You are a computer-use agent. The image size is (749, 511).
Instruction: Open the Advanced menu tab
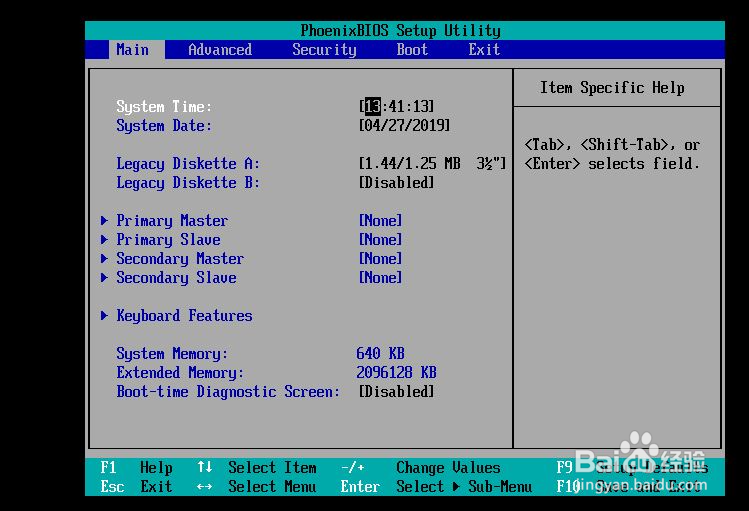(220, 50)
